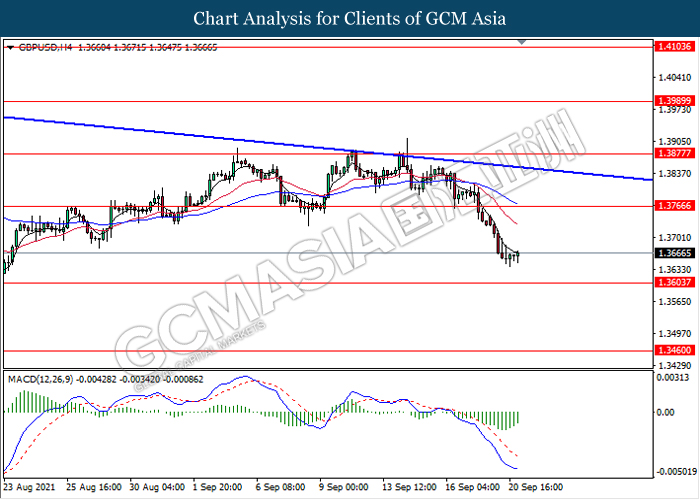This screenshot has width=700, height=500.
Task: Click the 1 Sep 20:00 time label
Action: (x=217, y=487)
